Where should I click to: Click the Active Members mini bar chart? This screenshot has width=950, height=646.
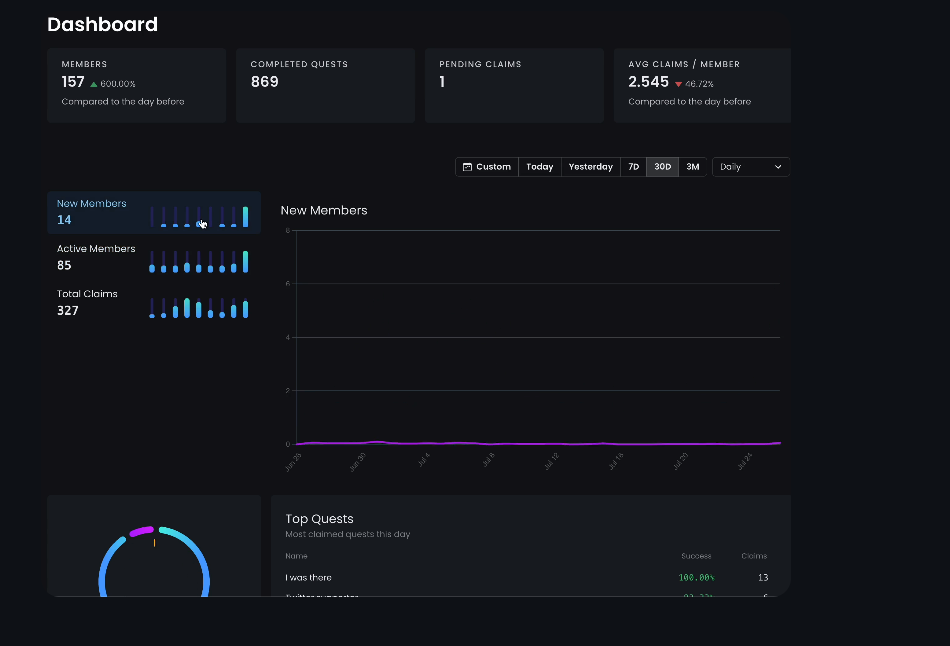(x=199, y=262)
